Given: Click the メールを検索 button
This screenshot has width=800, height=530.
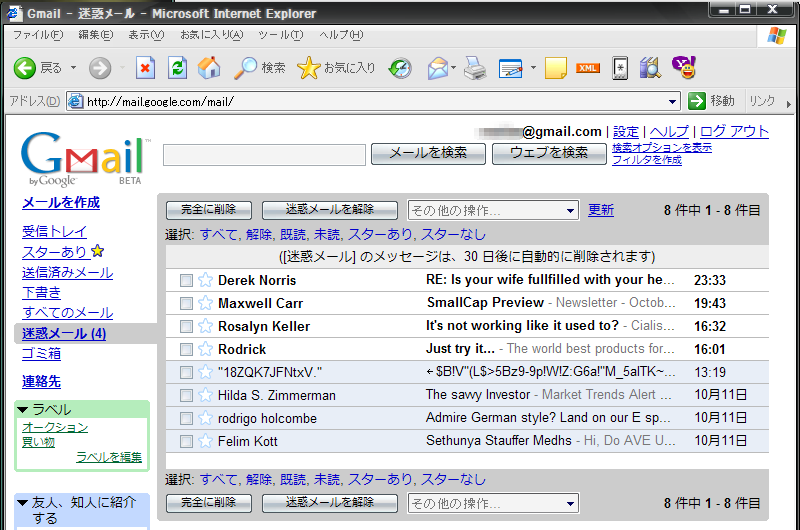Looking at the screenshot, I should click(428, 153).
